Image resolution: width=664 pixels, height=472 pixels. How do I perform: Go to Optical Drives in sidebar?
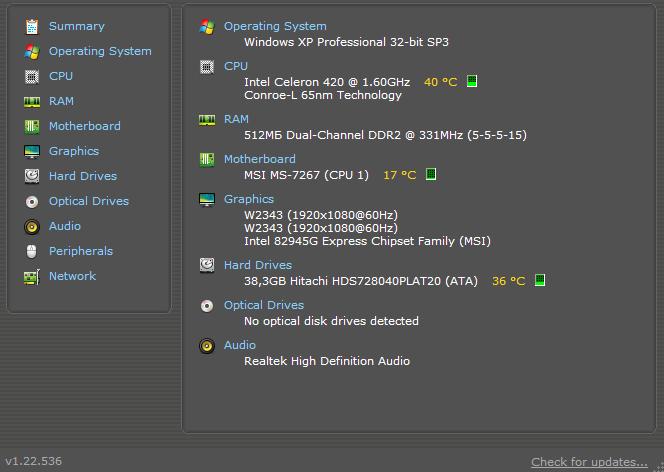(x=89, y=201)
